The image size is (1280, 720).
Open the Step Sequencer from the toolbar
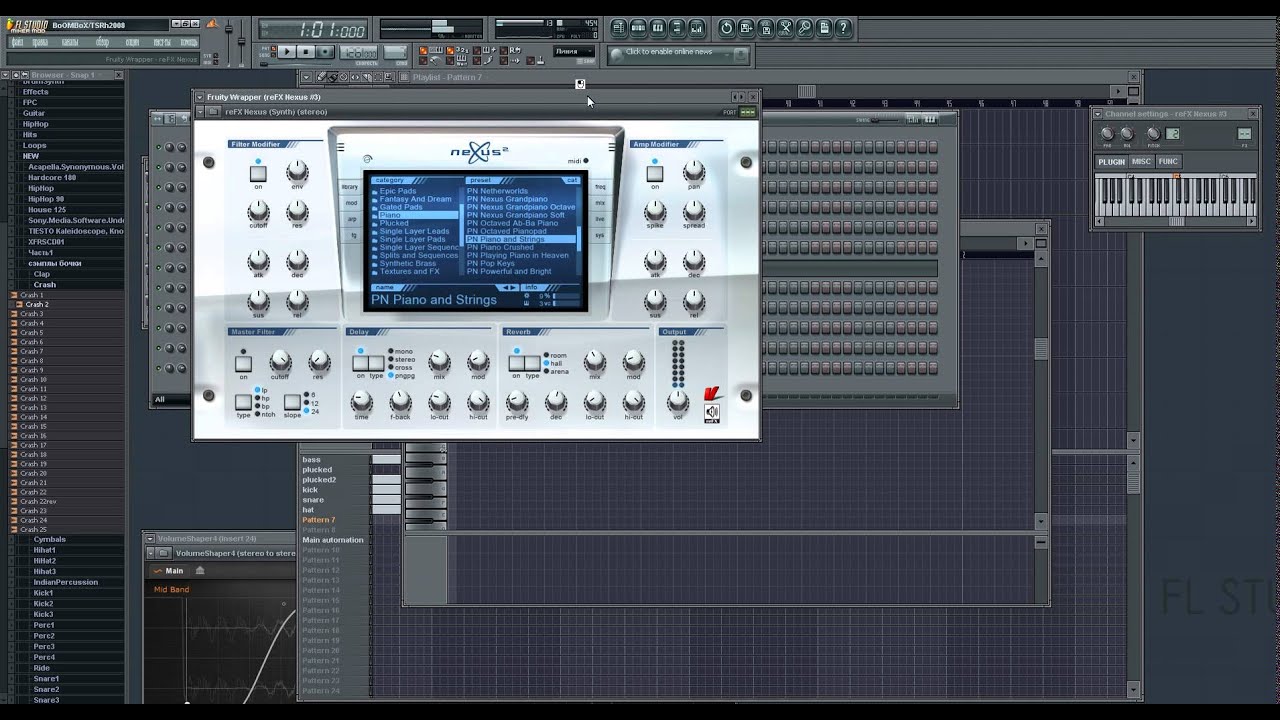[x=638, y=28]
